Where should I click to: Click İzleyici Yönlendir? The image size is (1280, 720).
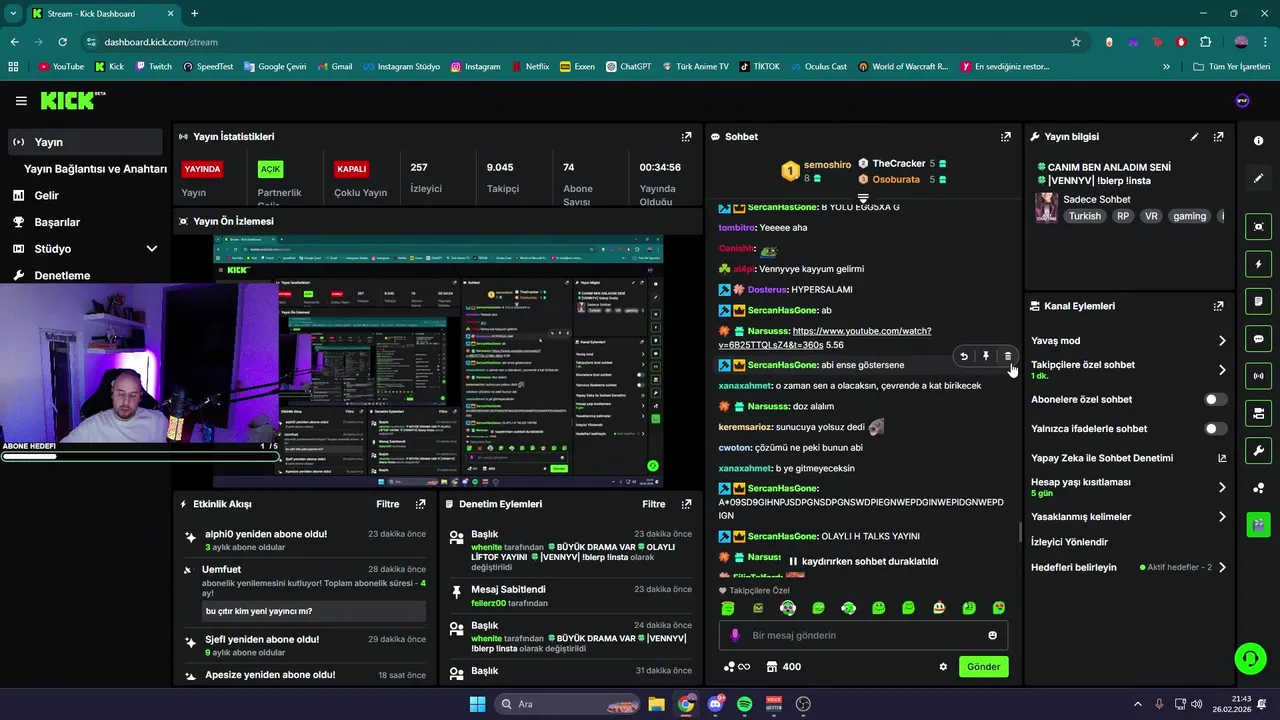(1069, 542)
